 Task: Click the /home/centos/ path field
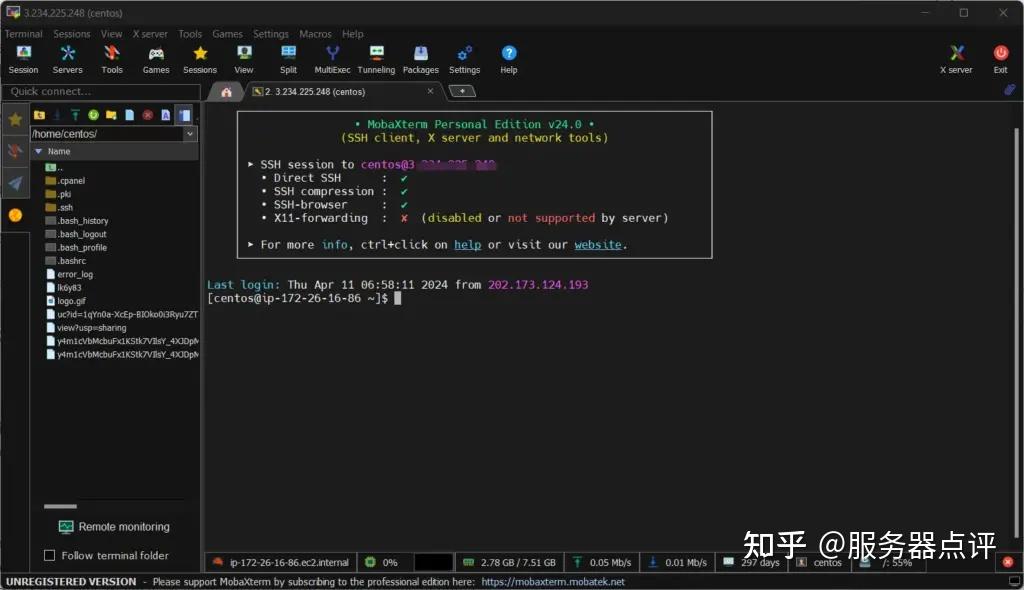tap(108, 134)
